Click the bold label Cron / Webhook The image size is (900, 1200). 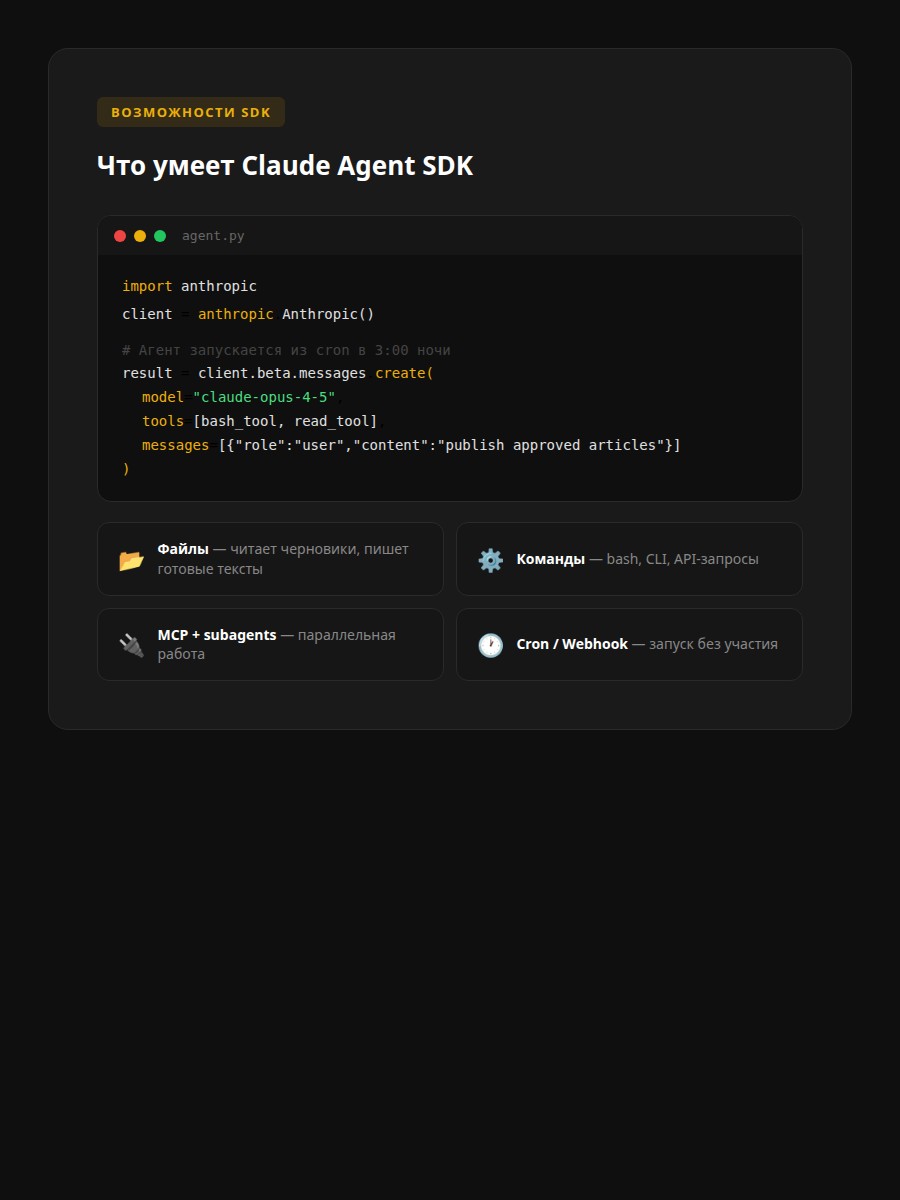click(572, 644)
